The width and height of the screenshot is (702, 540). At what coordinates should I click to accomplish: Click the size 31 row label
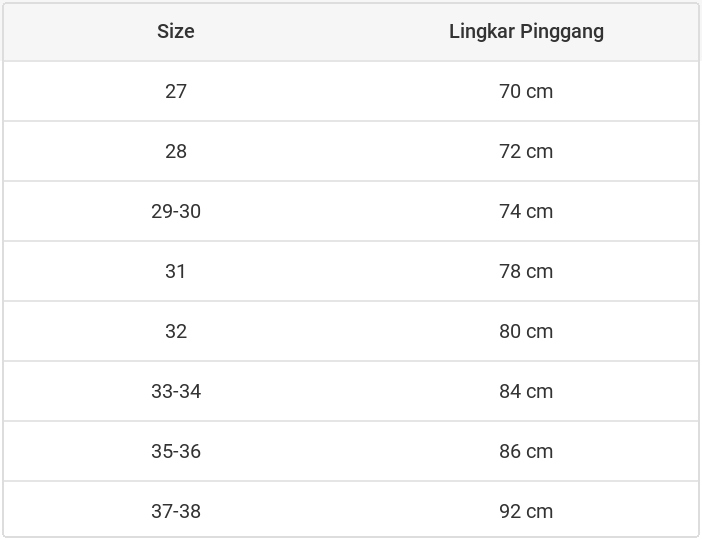pos(176,271)
